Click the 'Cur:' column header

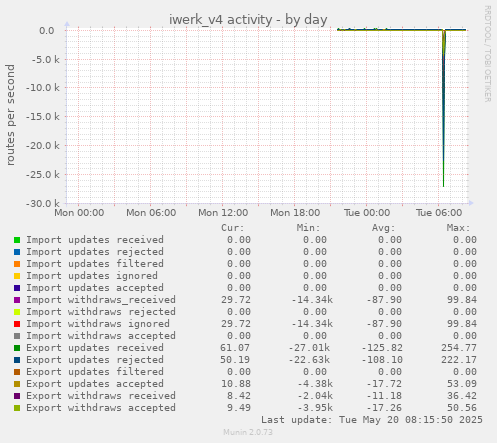click(233, 228)
